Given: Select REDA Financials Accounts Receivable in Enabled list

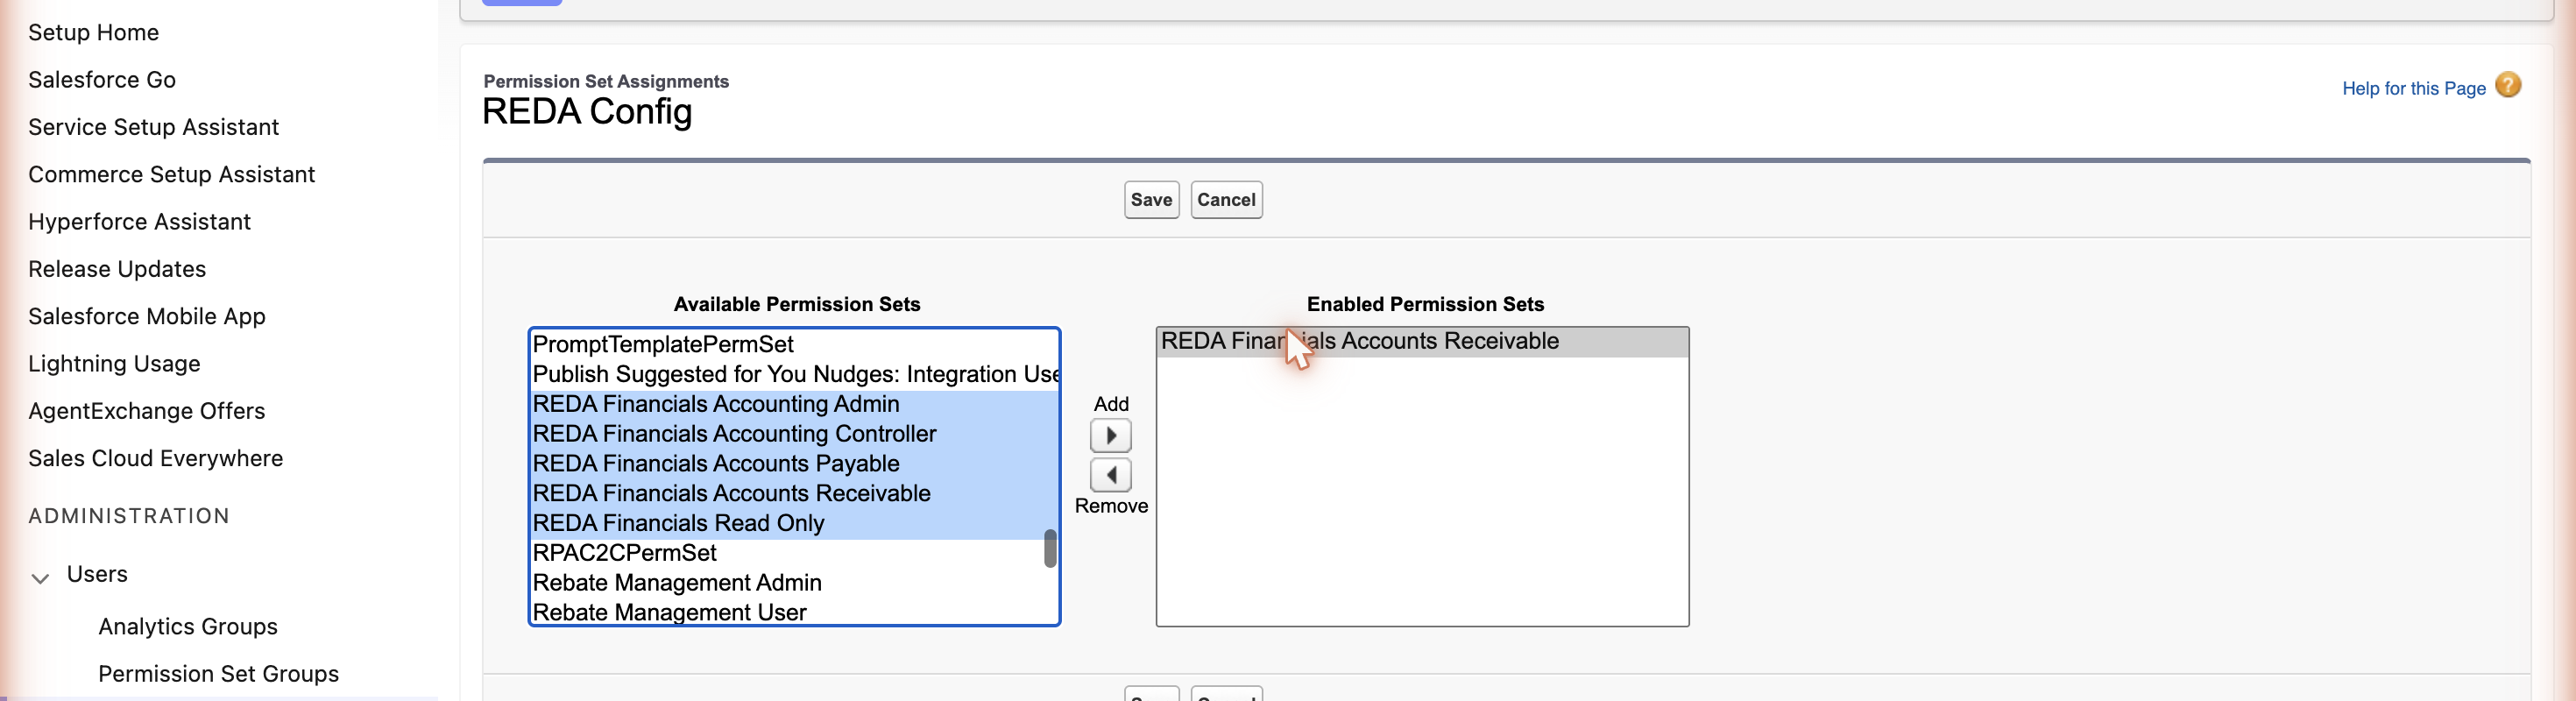Looking at the screenshot, I should (1422, 342).
